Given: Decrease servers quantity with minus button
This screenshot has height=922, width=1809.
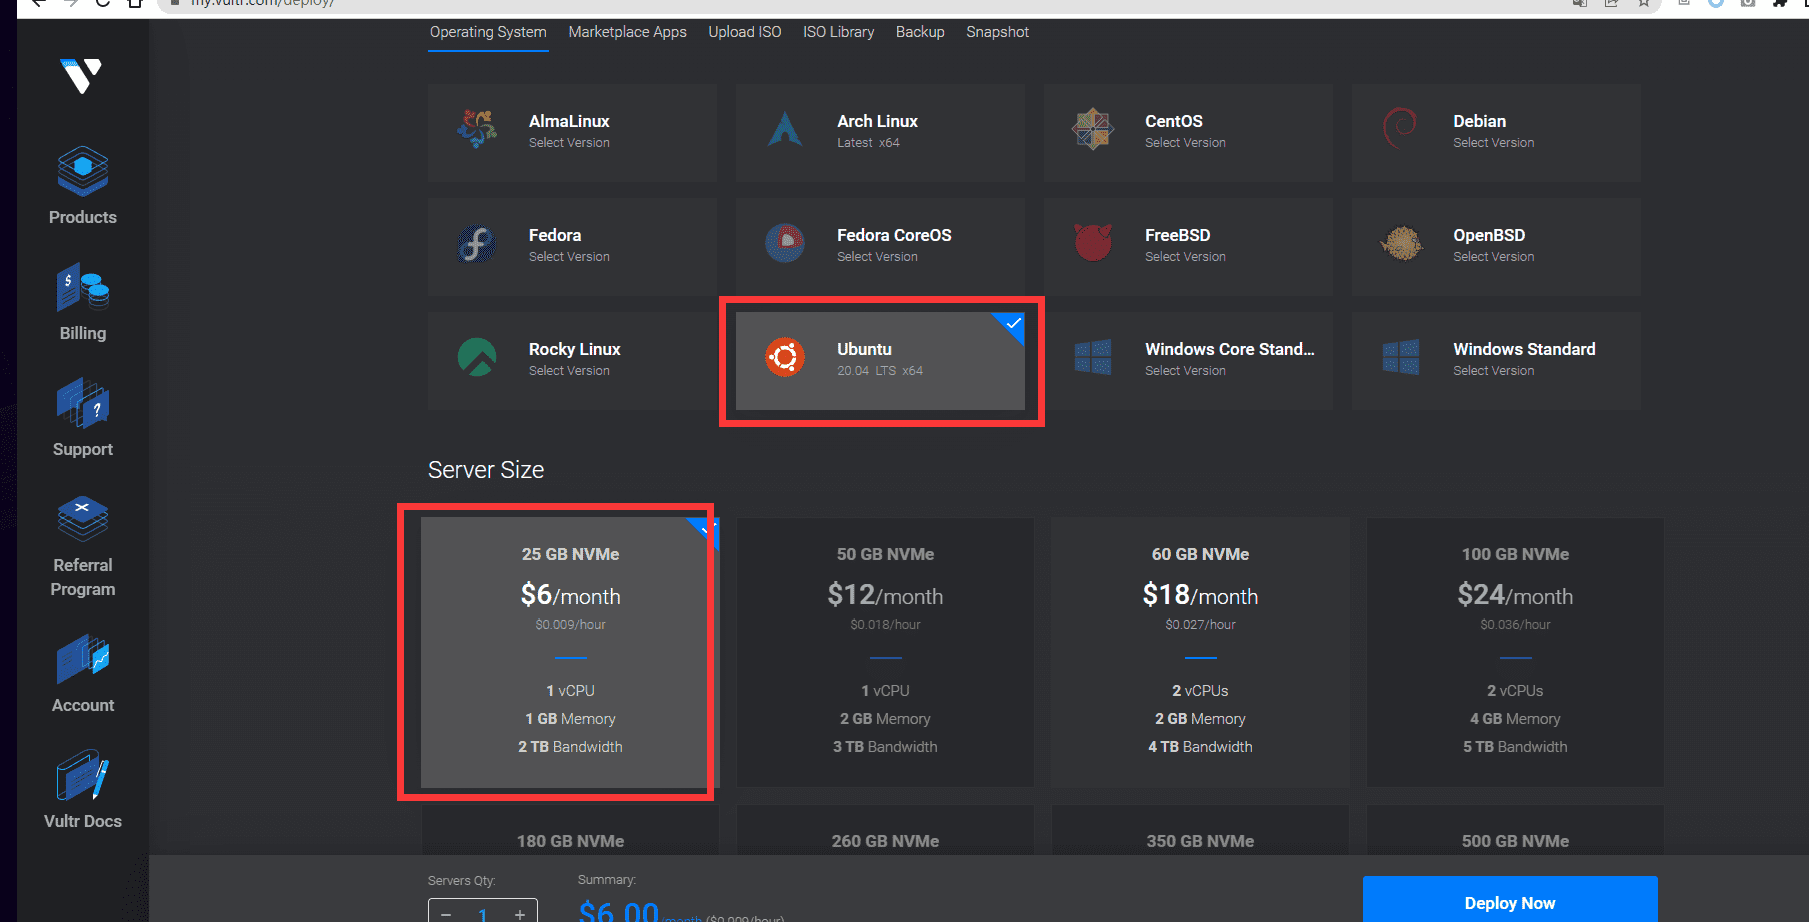Looking at the screenshot, I should click(446, 914).
